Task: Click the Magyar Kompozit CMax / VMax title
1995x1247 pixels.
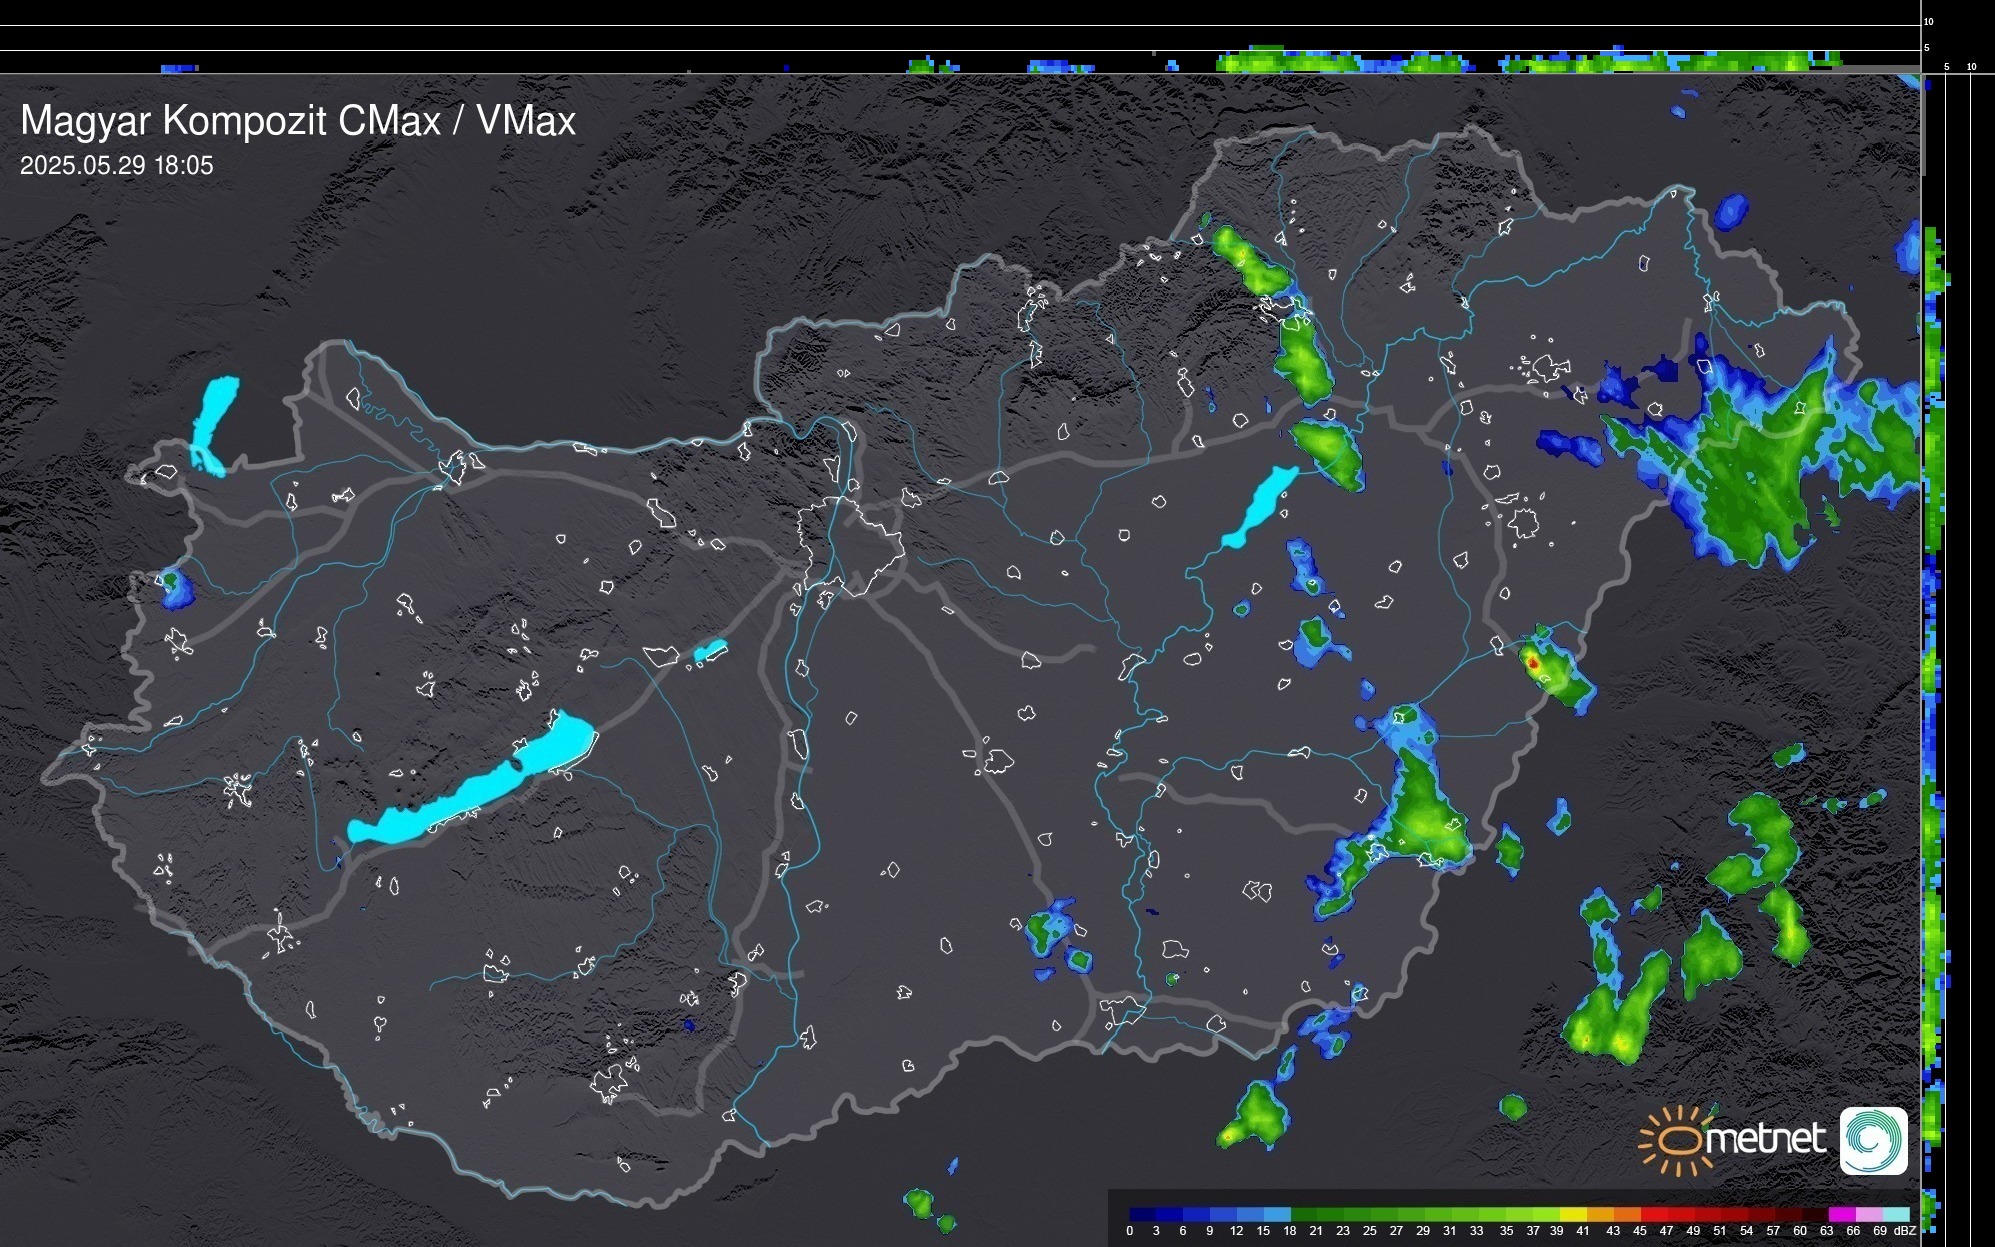Action: (x=298, y=121)
